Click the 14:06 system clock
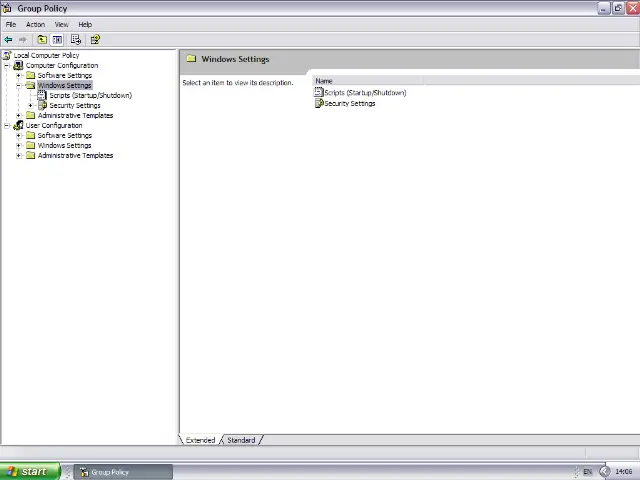 point(623,471)
